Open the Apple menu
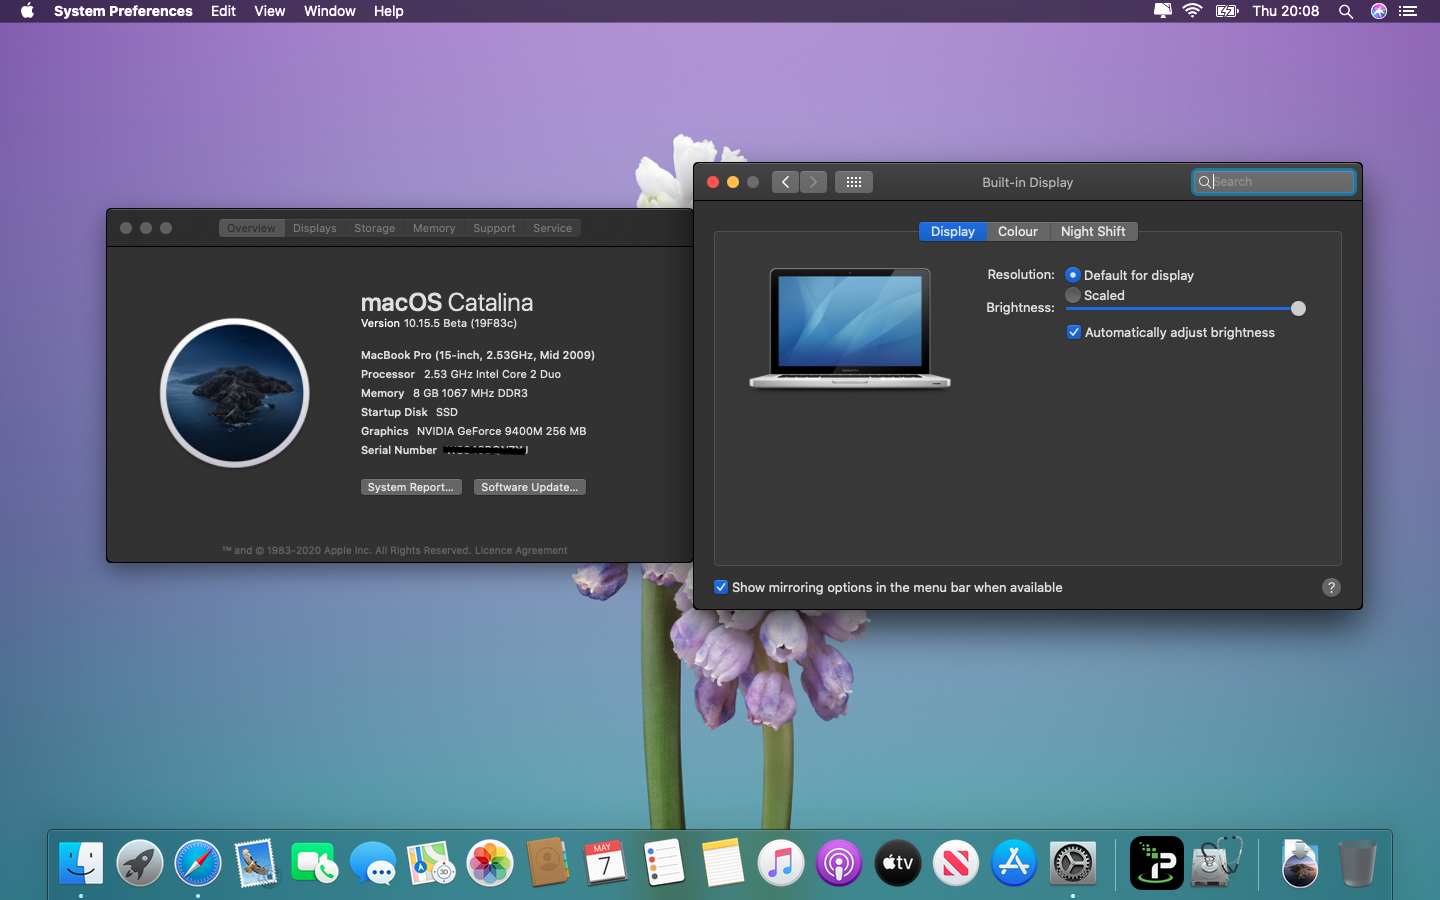 click(x=27, y=11)
